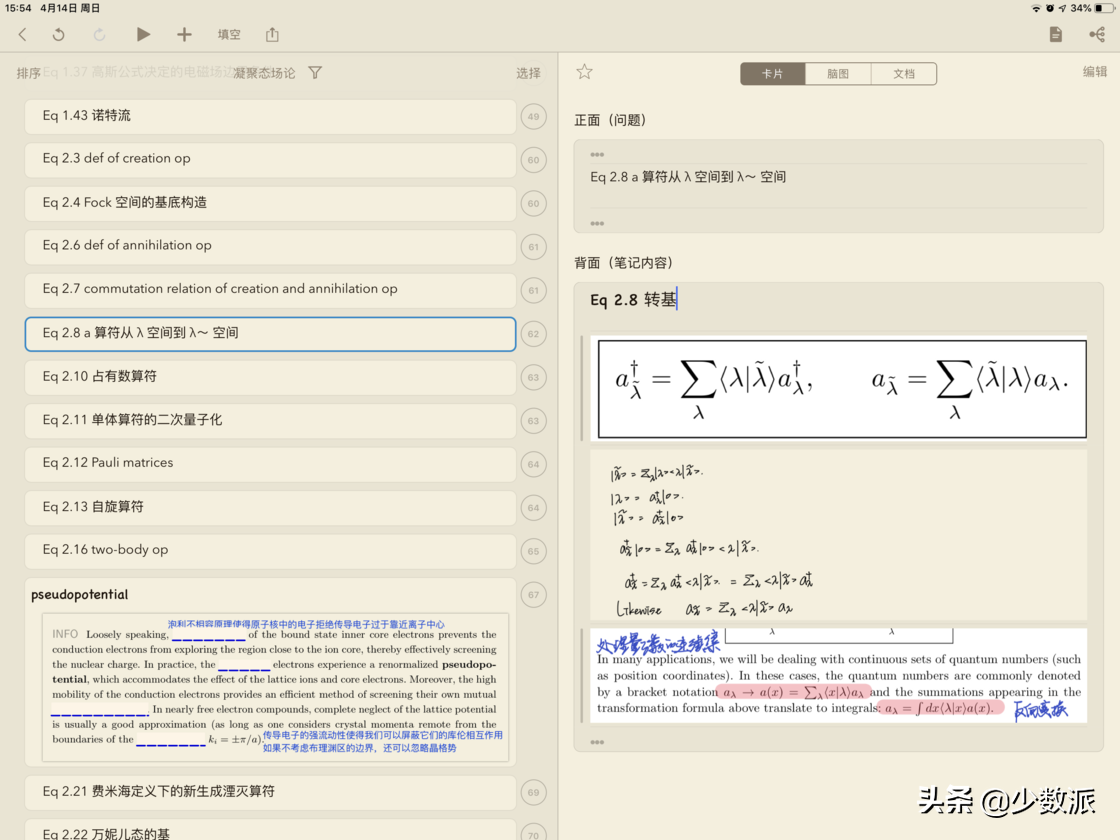Screen dimensions: 1120x840
Task: Open card Eq 2.3 def of creation op
Action: tap(270, 159)
